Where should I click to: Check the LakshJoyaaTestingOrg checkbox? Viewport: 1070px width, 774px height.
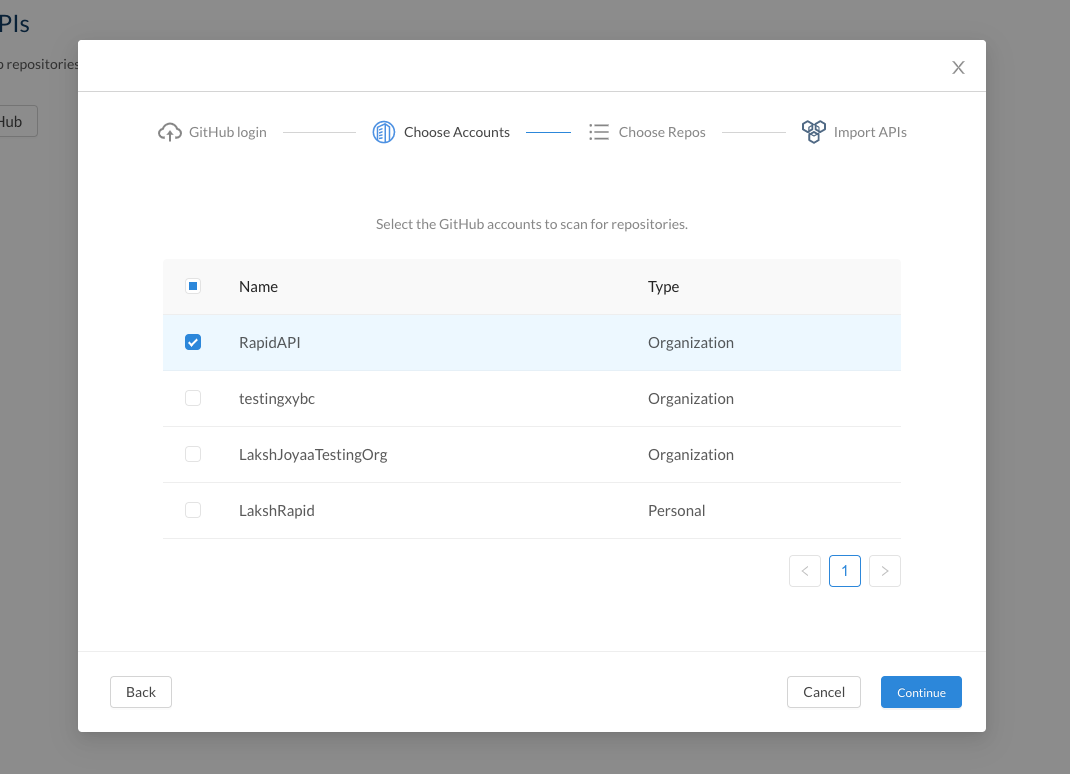coord(193,454)
